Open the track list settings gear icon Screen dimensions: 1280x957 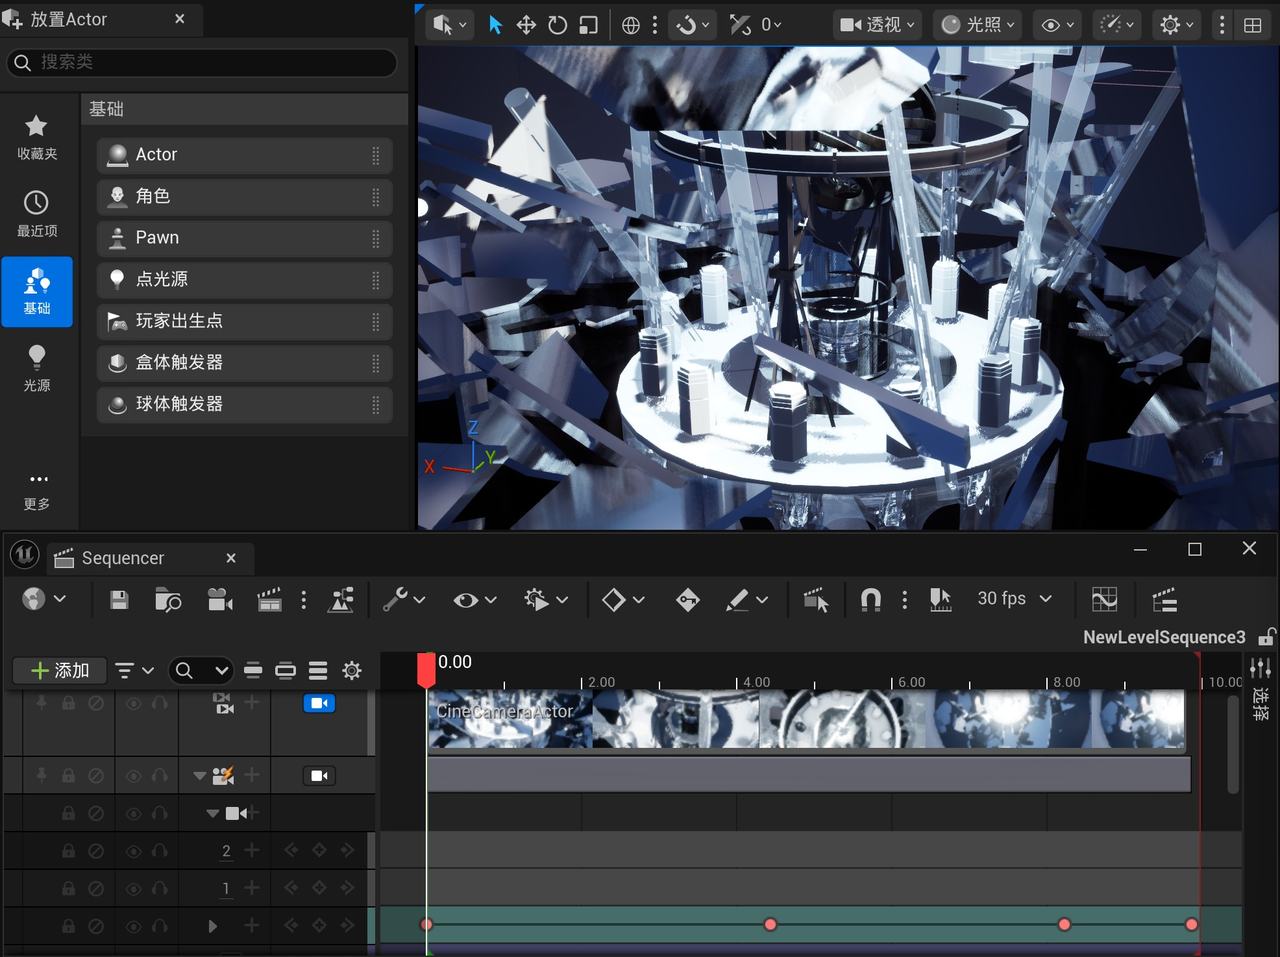(x=352, y=671)
